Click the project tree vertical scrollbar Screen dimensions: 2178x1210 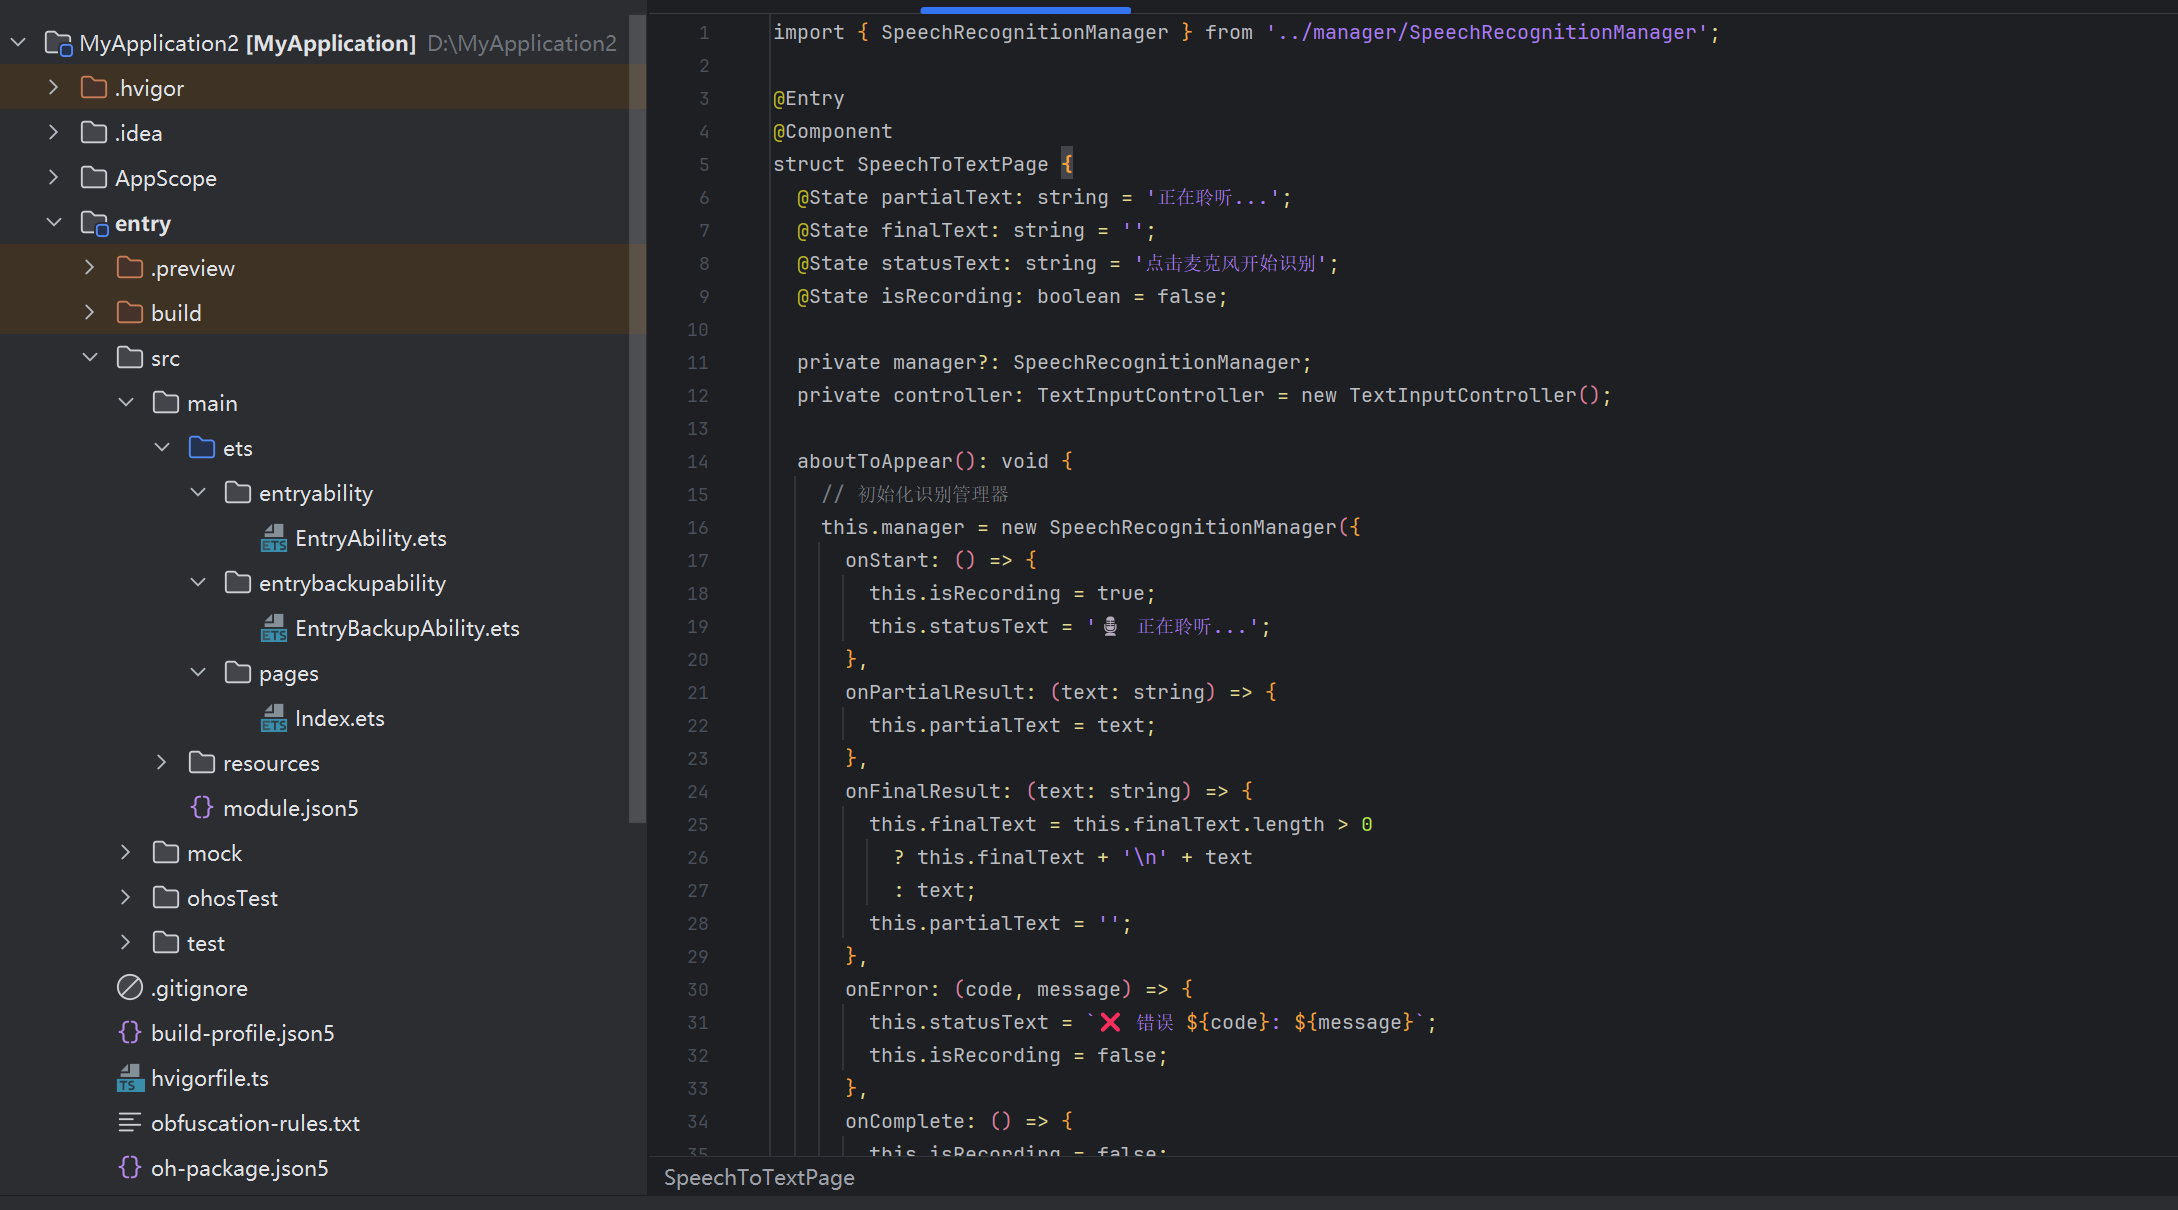(x=637, y=419)
